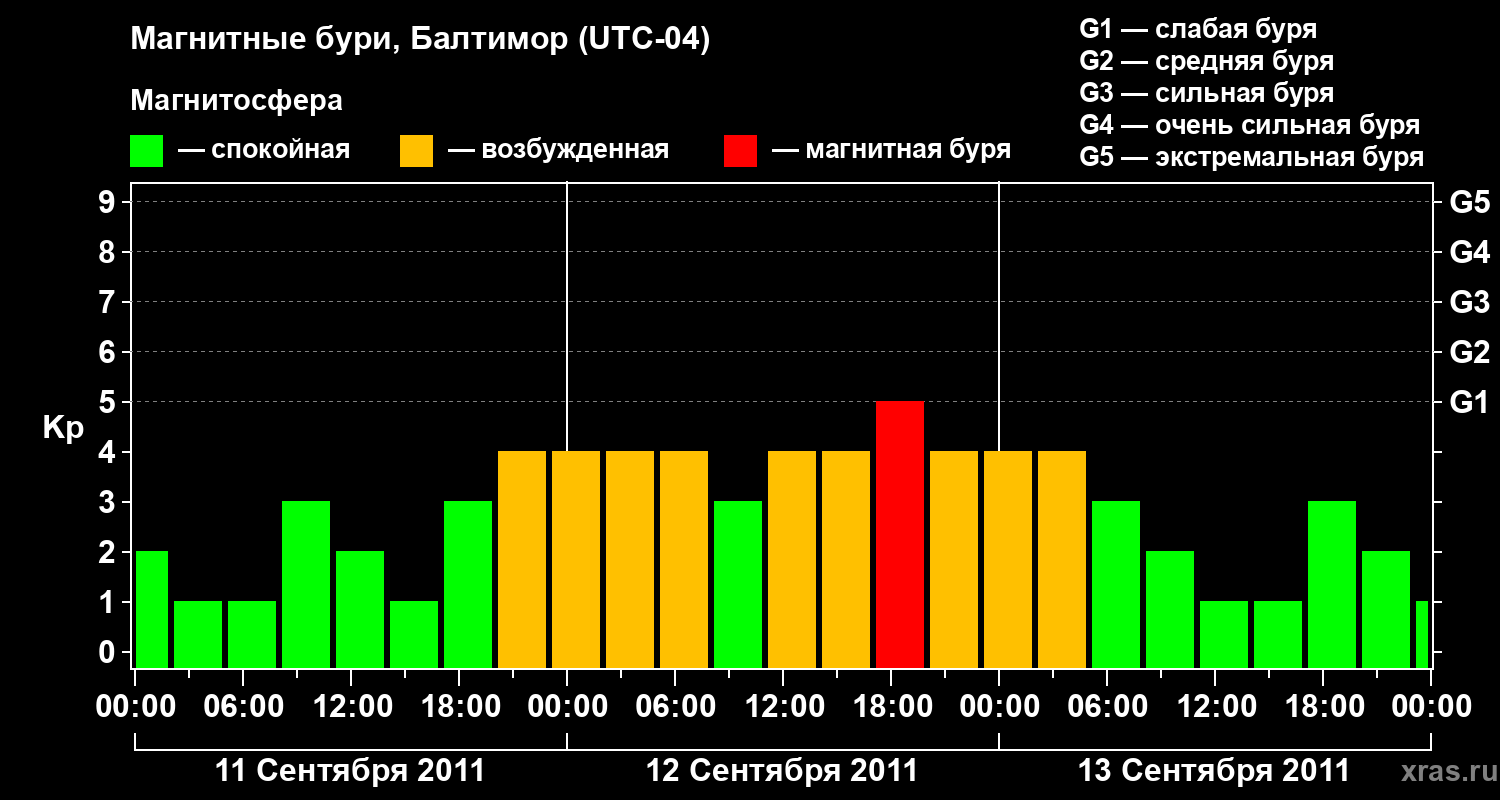
Task: Select the first green Kp 2 bar on 11 September
Action: (152, 609)
